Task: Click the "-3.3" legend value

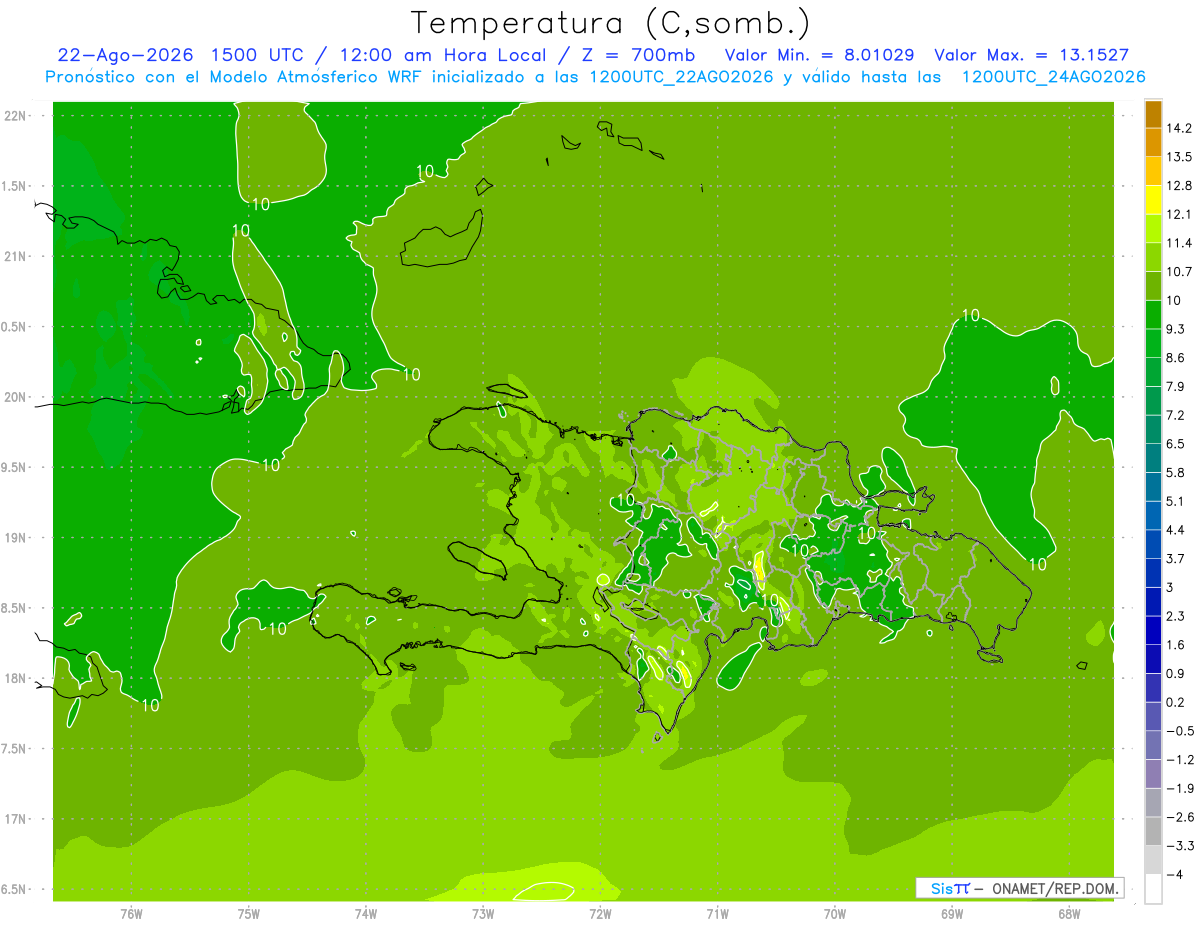Action: [x=1179, y=846]
